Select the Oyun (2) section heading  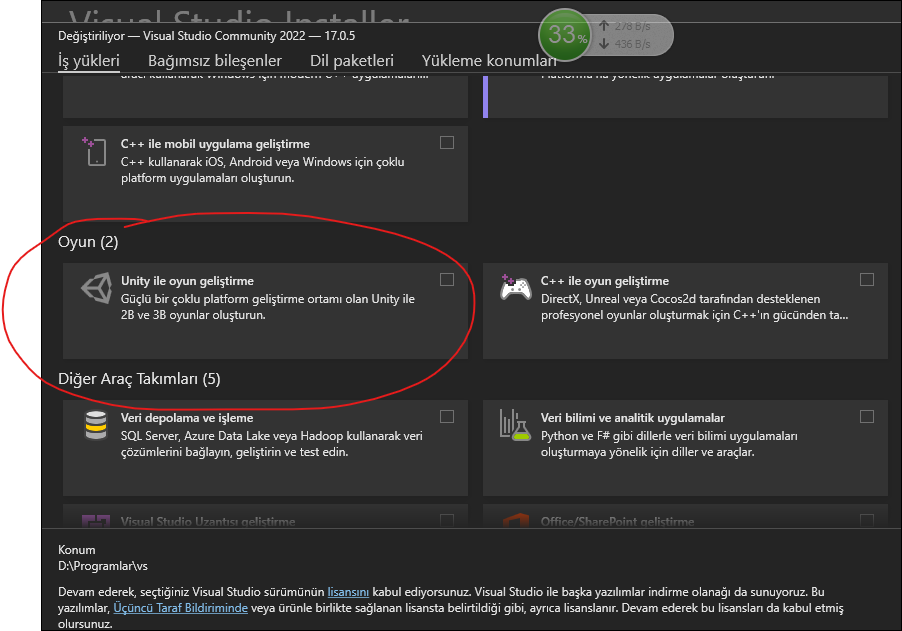coord(88,242)
